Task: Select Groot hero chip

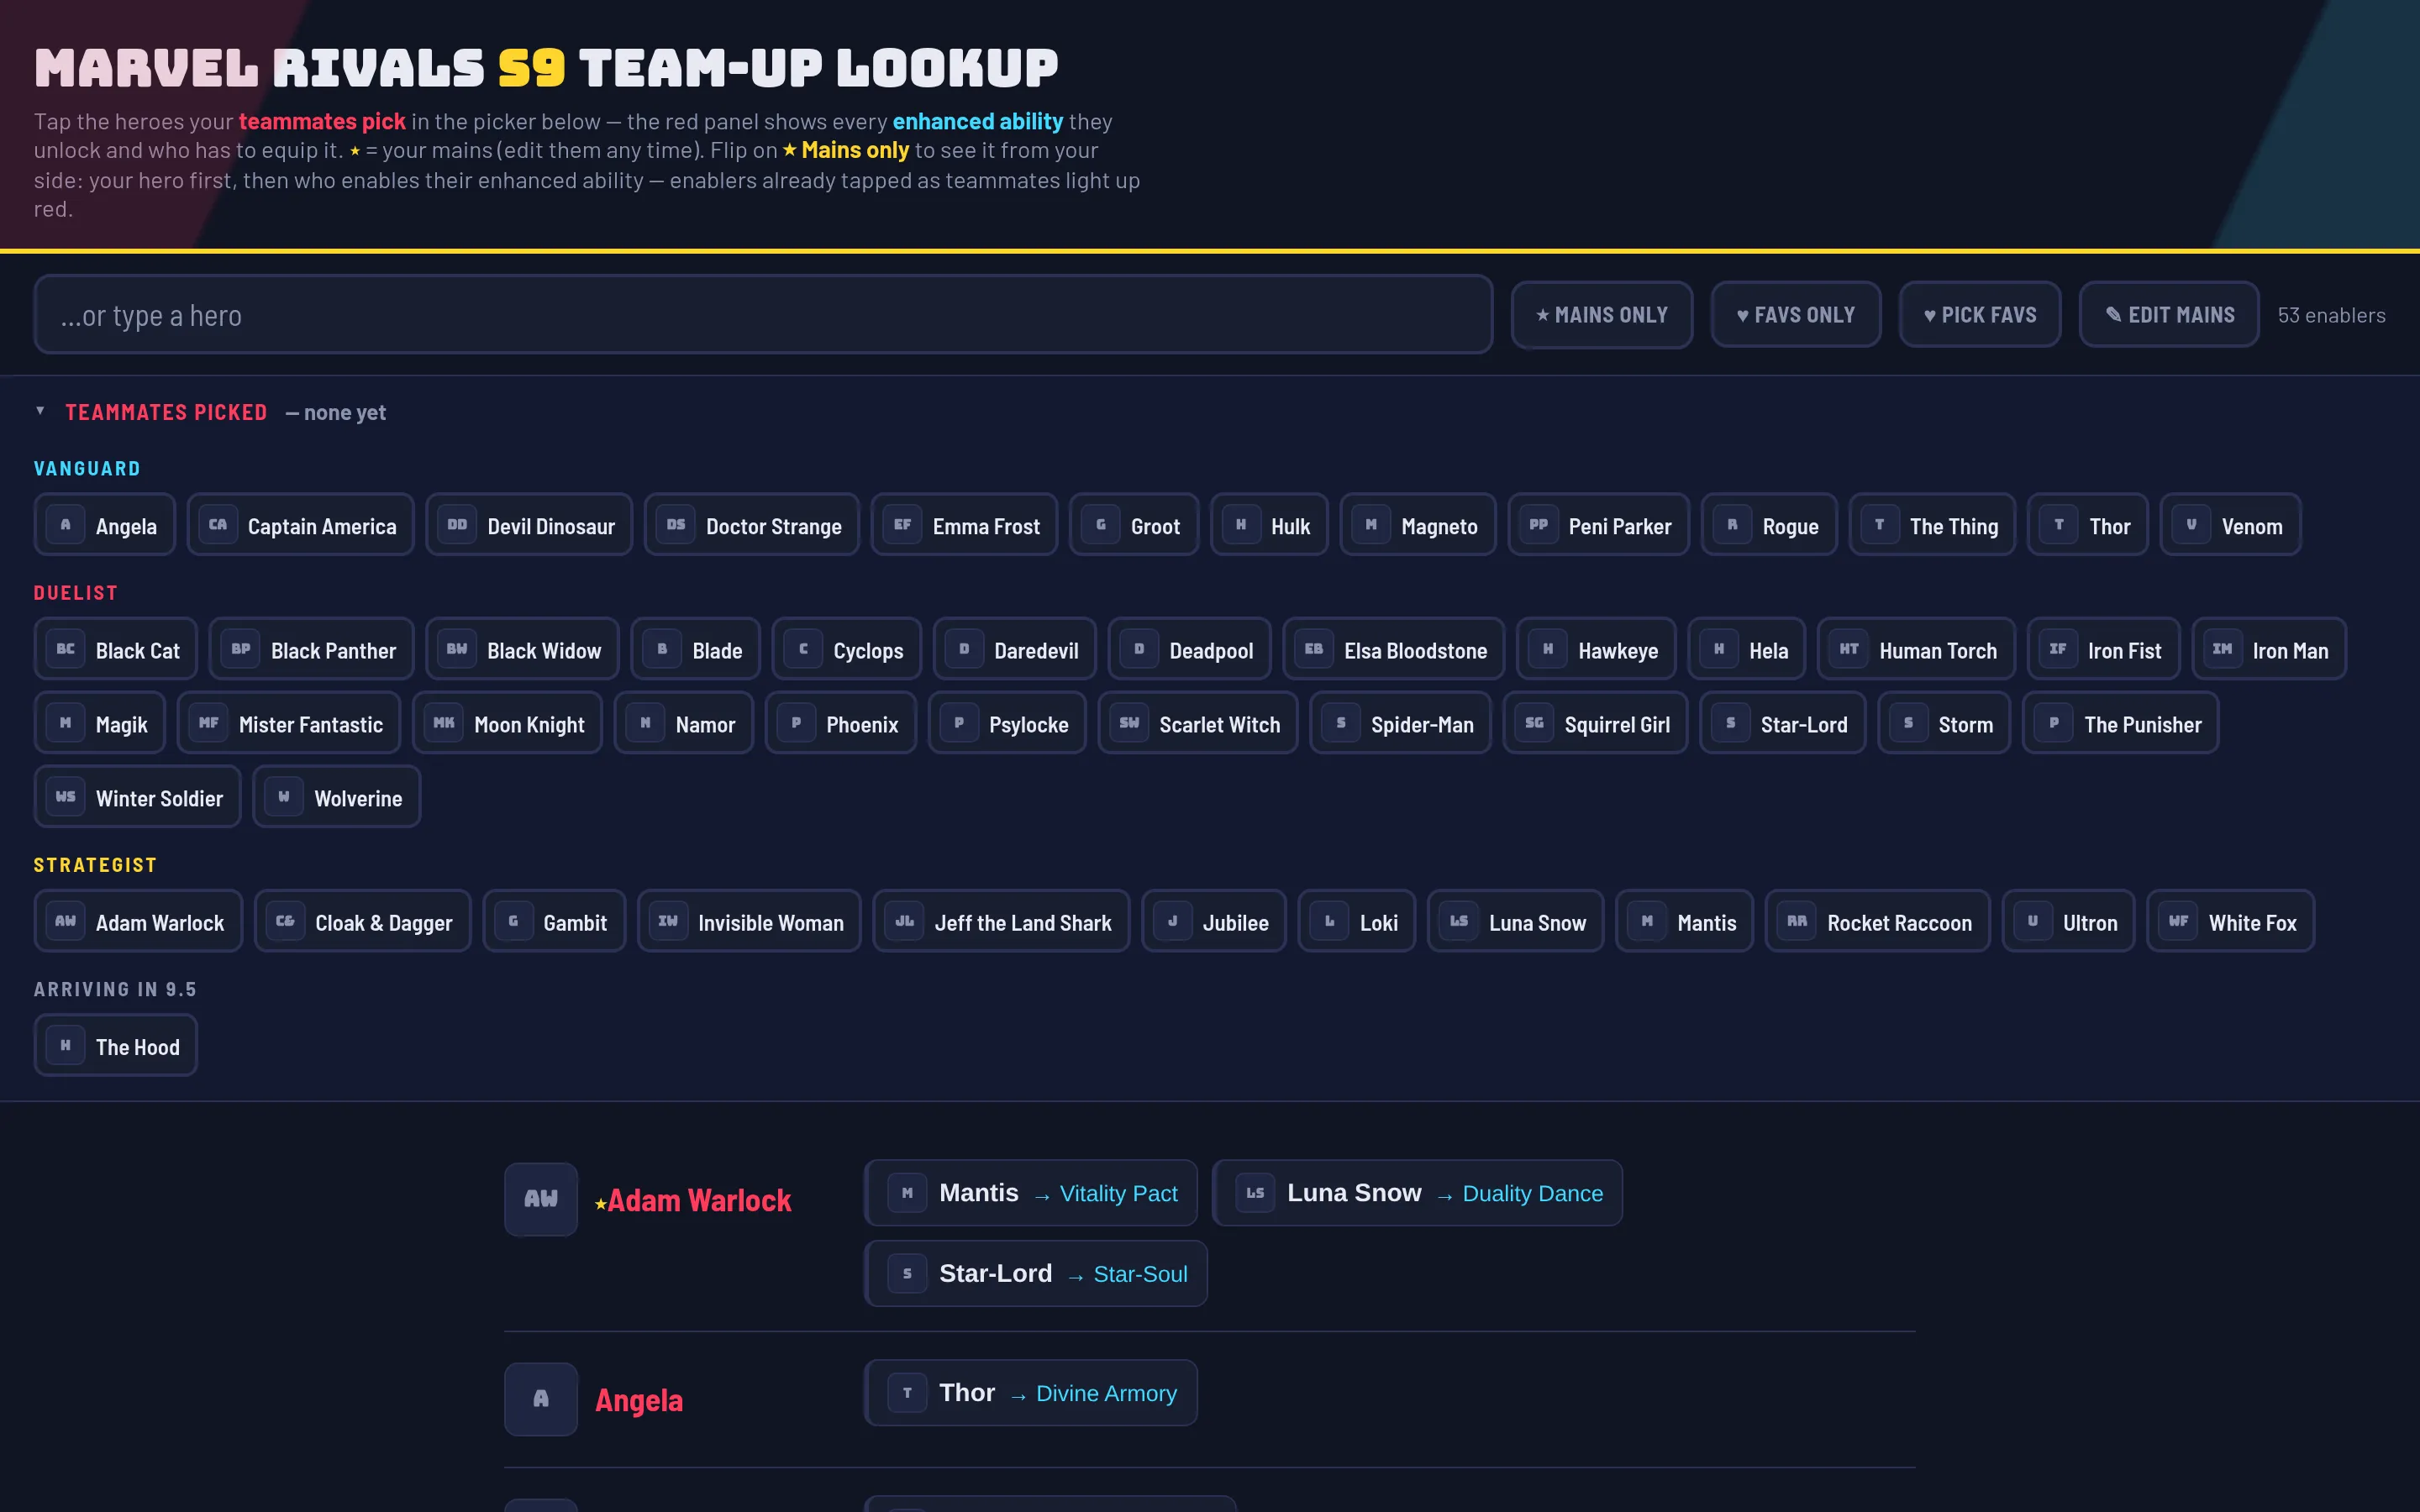Action: point(1134,525)
